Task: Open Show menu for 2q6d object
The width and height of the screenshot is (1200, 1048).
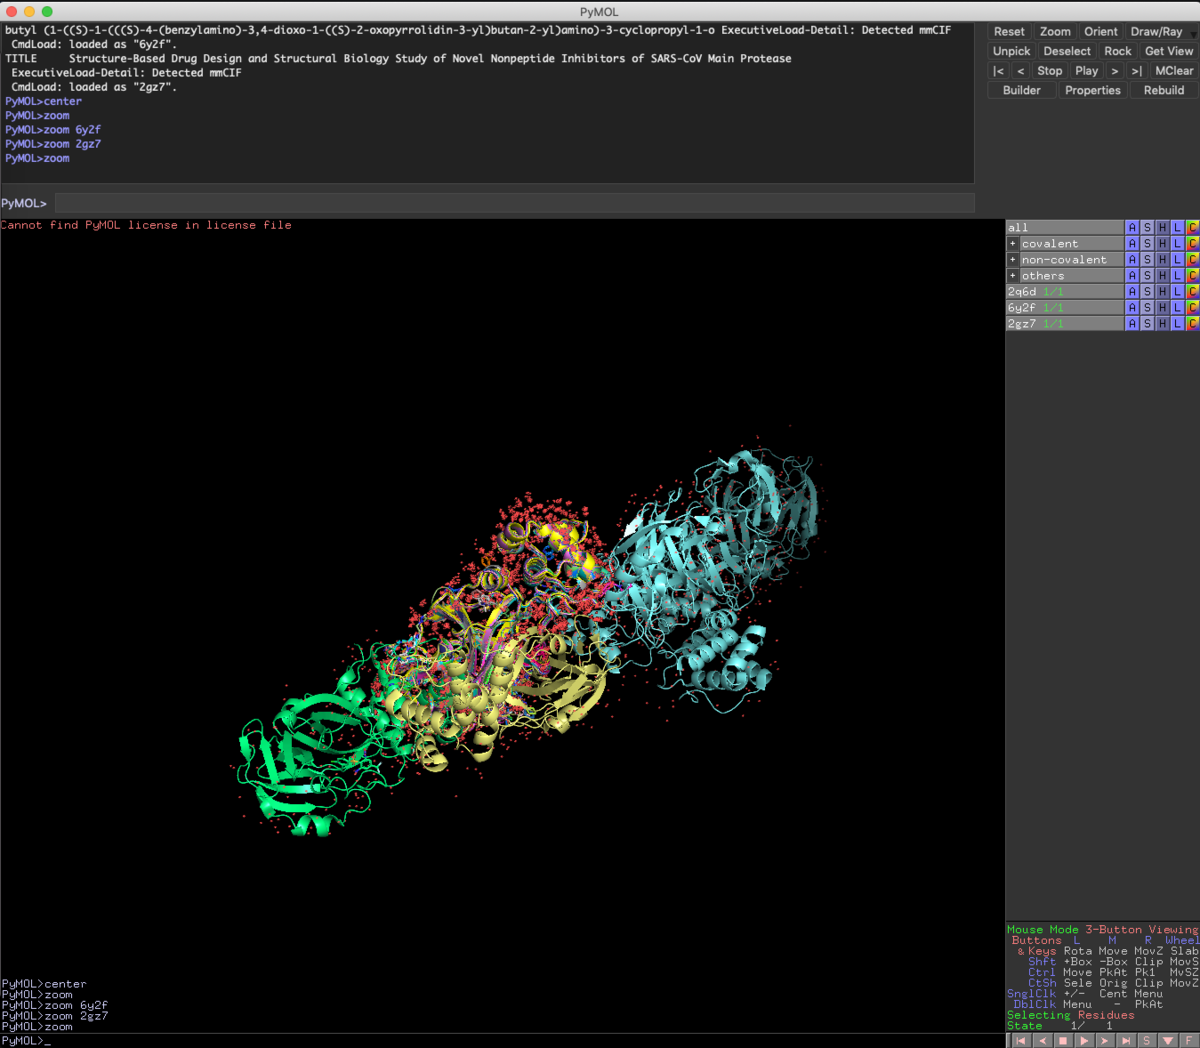Action: pyautogui.click(x=1147, y=292)
